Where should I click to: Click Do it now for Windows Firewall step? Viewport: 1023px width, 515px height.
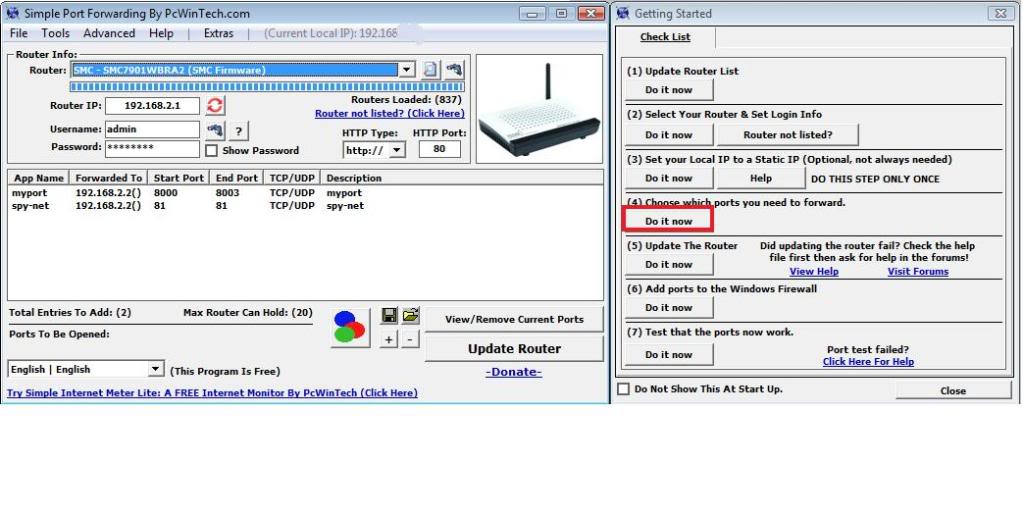(669, 307)
